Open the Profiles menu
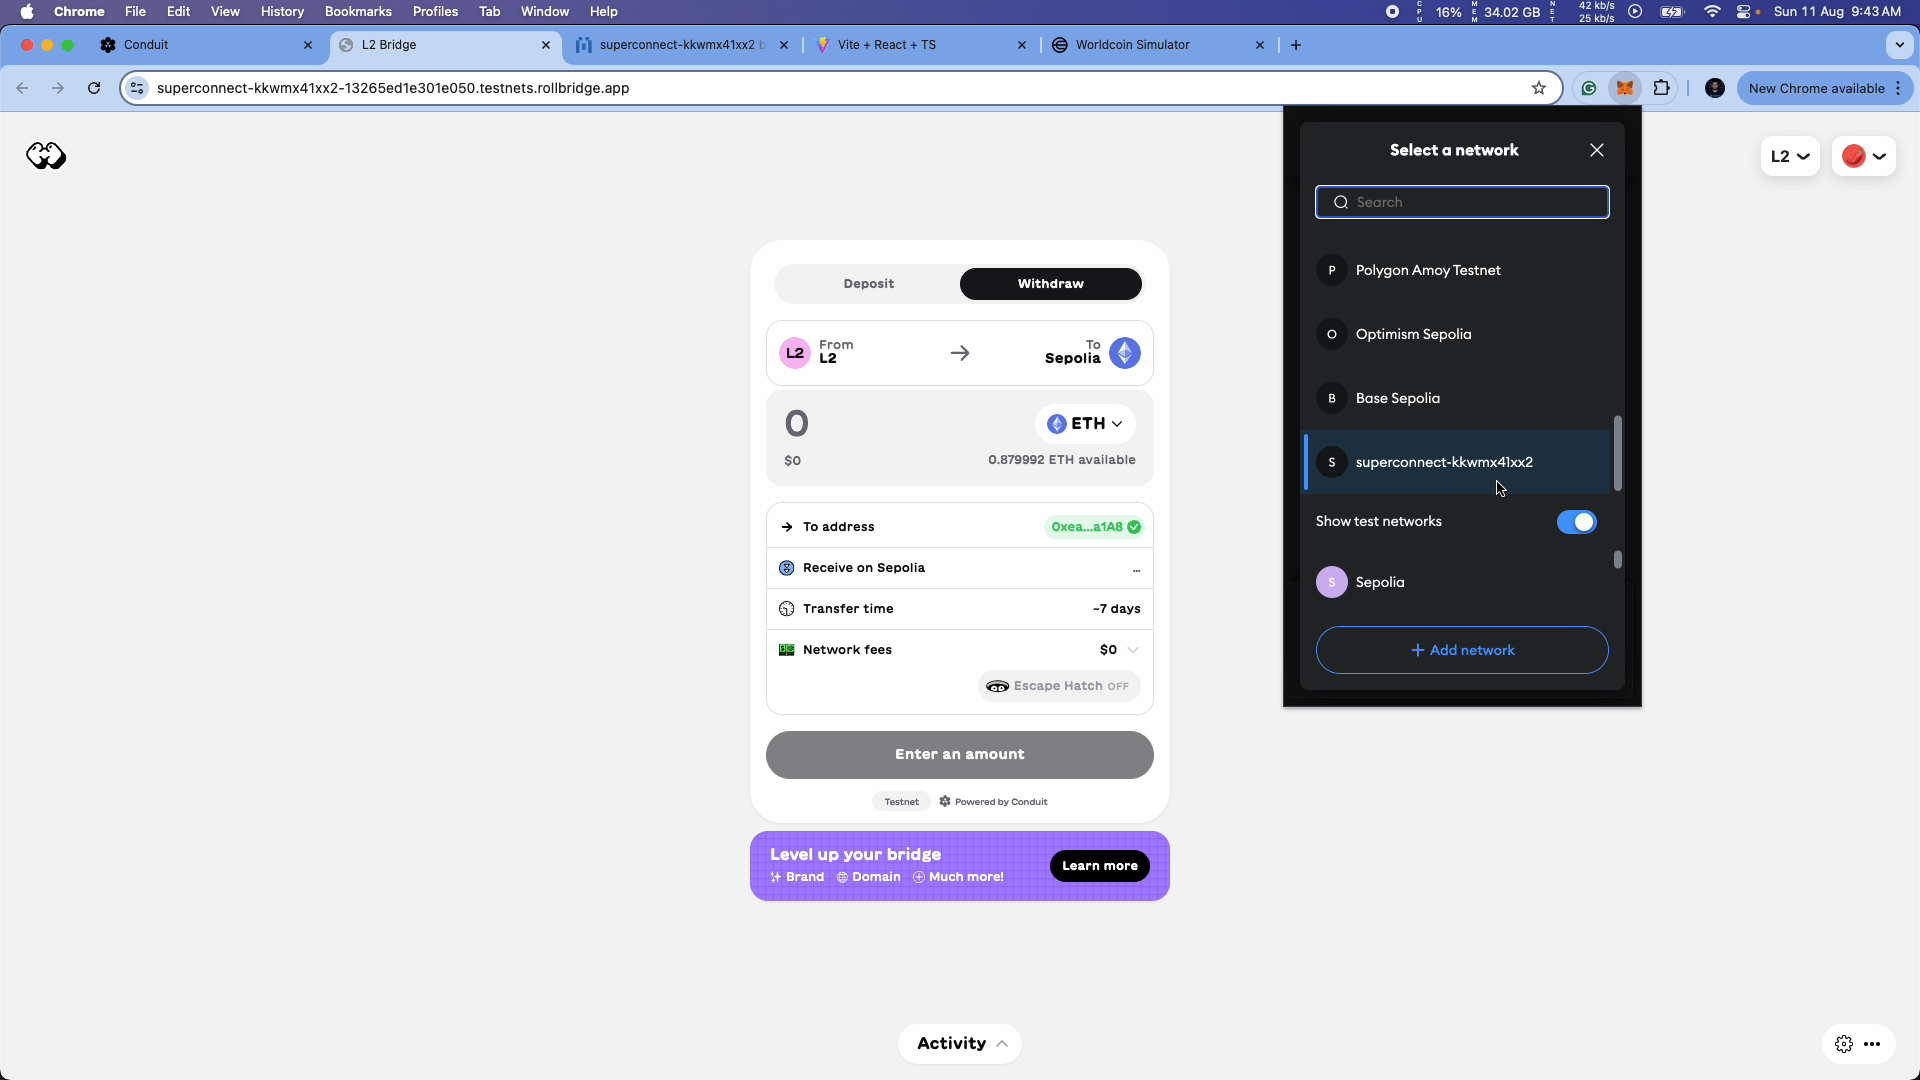1920x1080 pixels. click(x=435, y=12)
